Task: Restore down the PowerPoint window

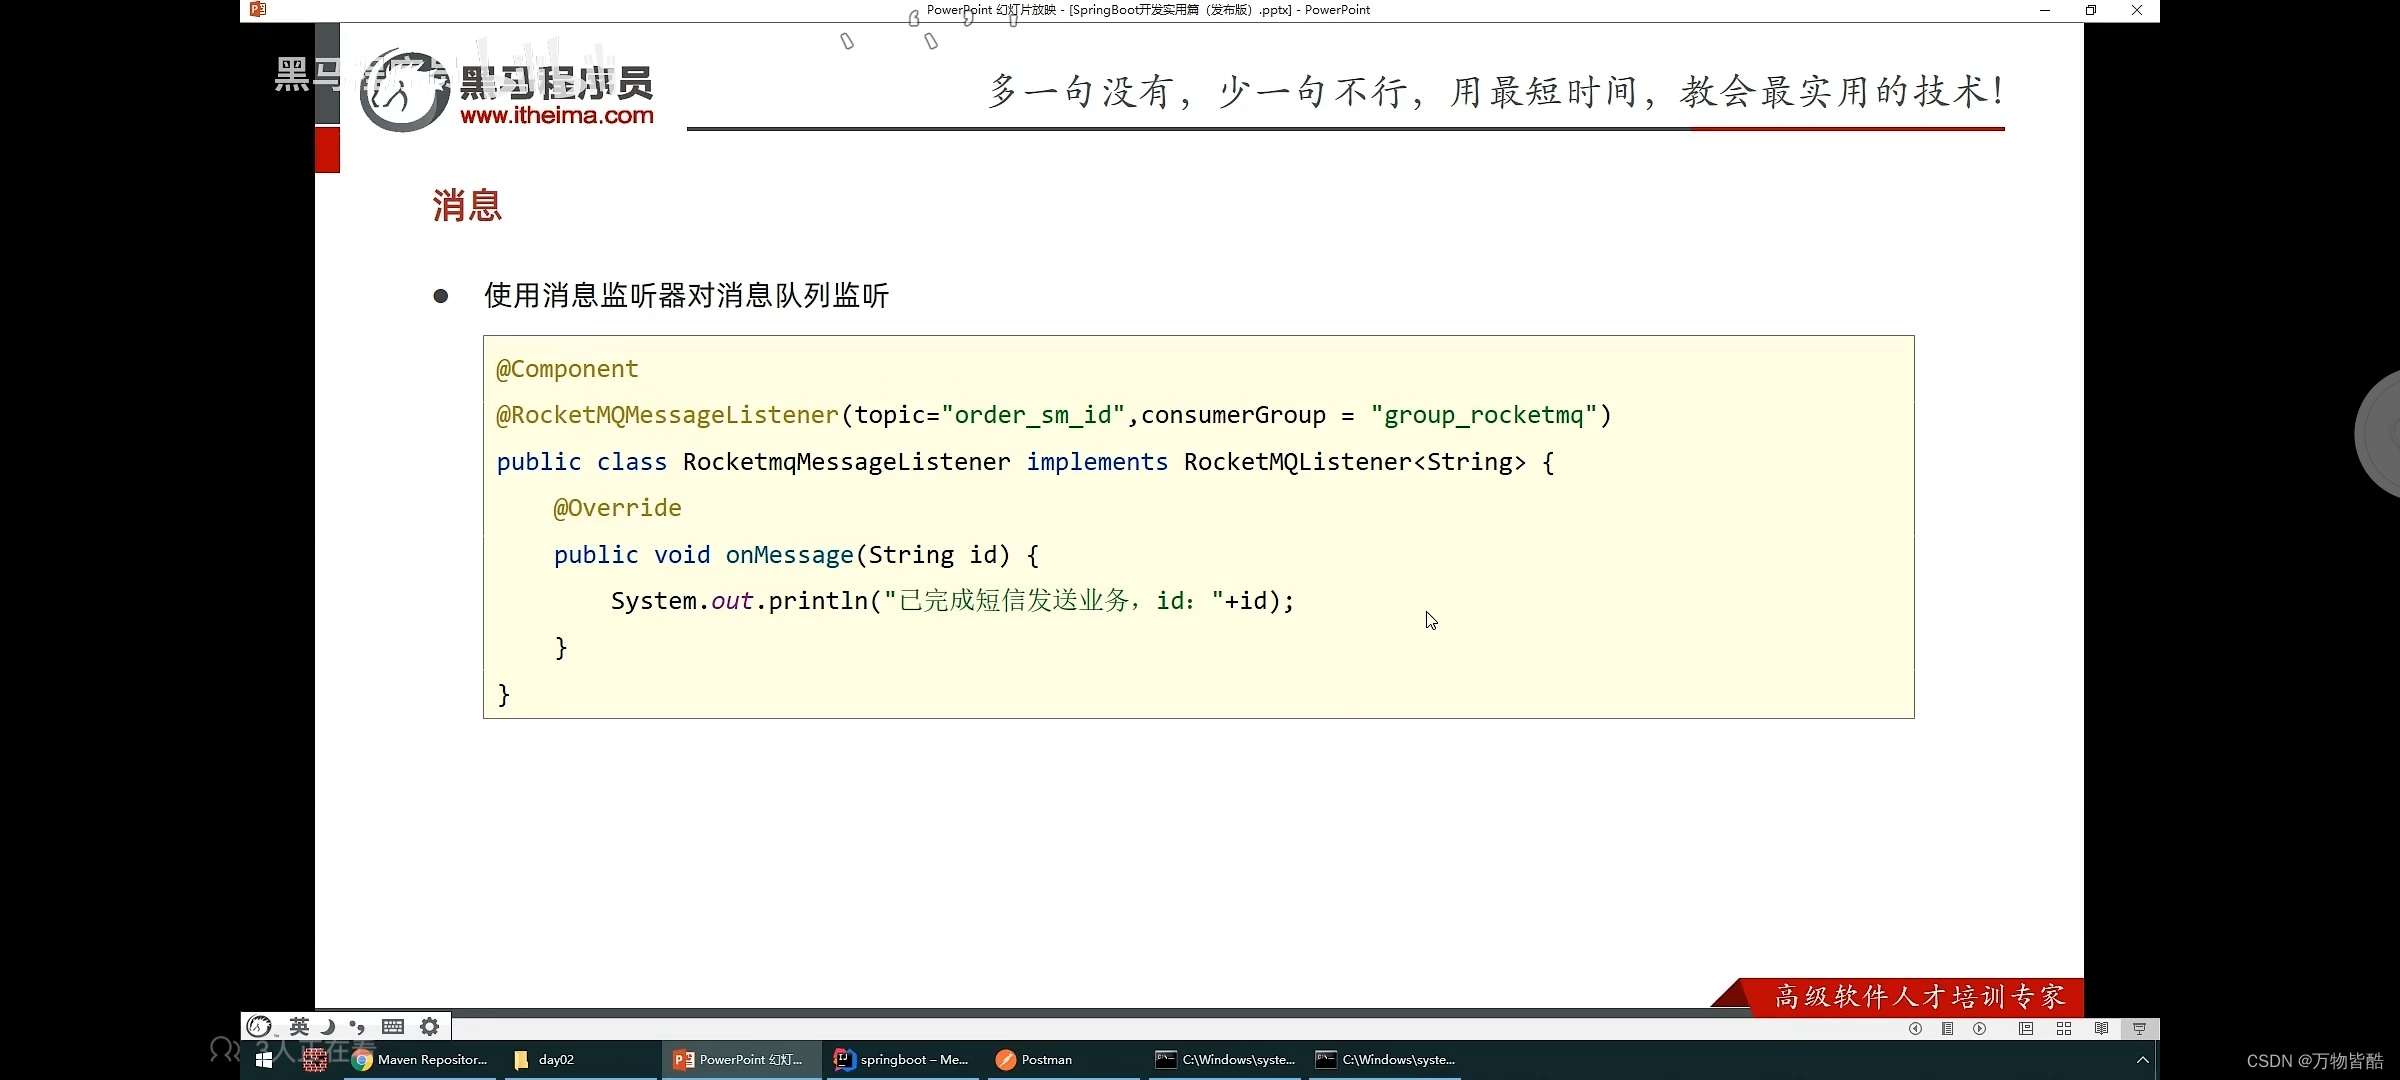Action: coord(2091,10)
